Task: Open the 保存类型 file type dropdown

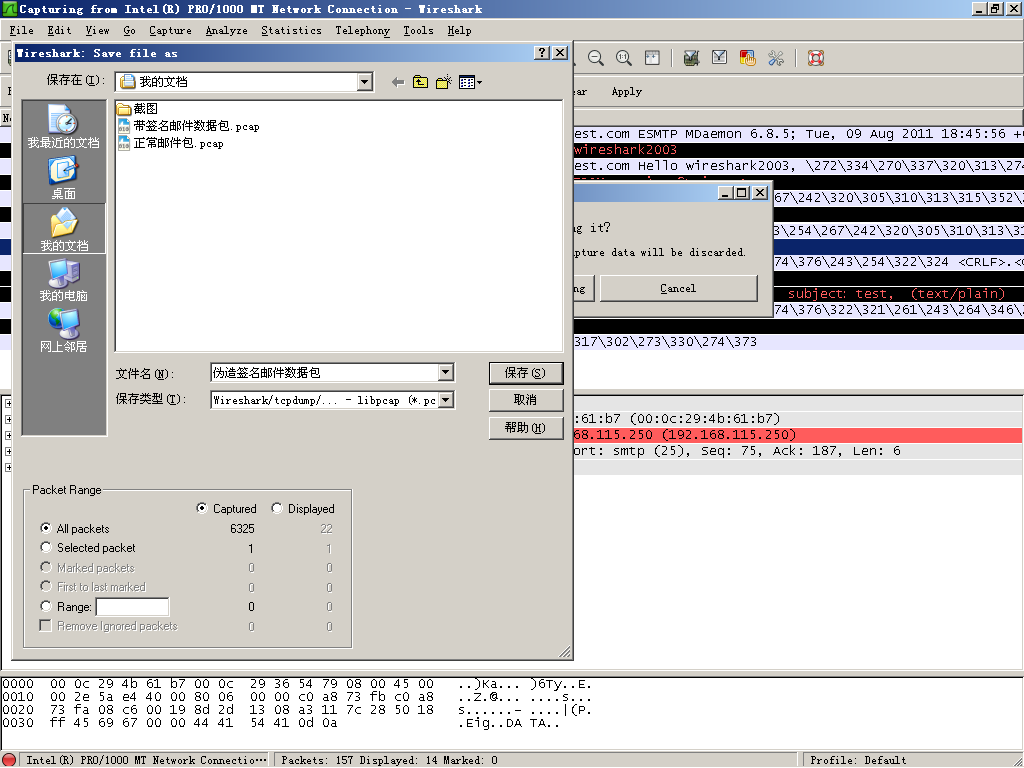Action: click(x=445, y=400)
